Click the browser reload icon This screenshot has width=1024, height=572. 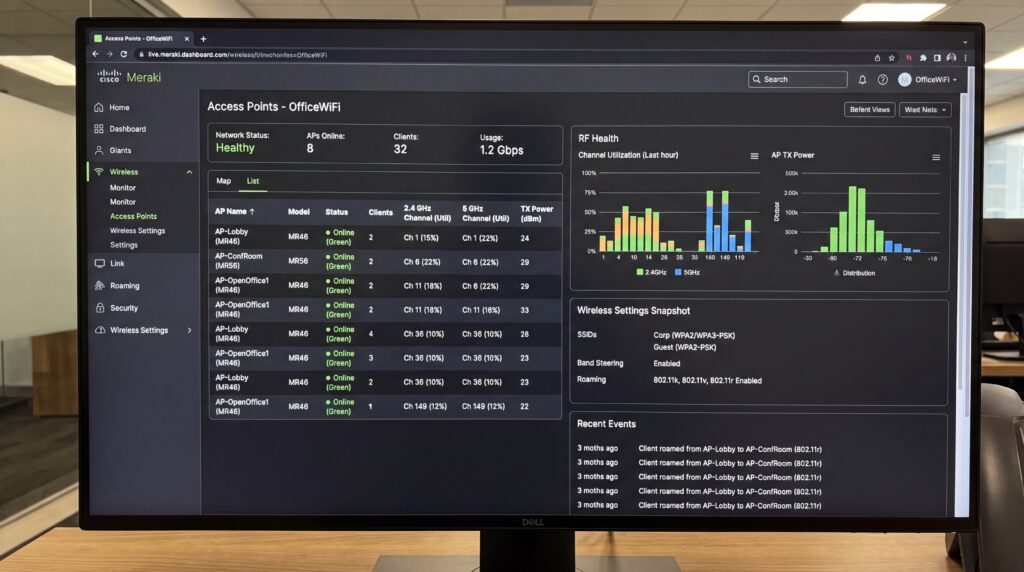[x=123, y=54]
